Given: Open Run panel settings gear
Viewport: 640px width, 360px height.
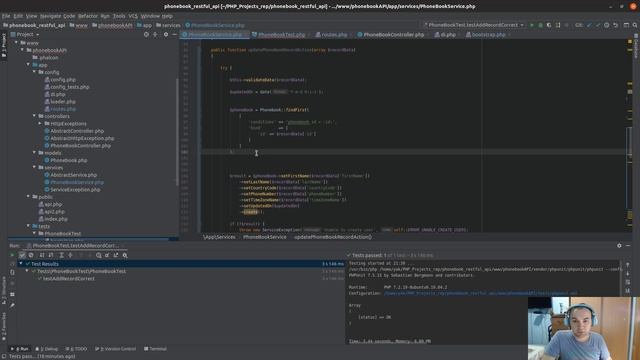Looking at the screenshot, I should coord(619,246).
